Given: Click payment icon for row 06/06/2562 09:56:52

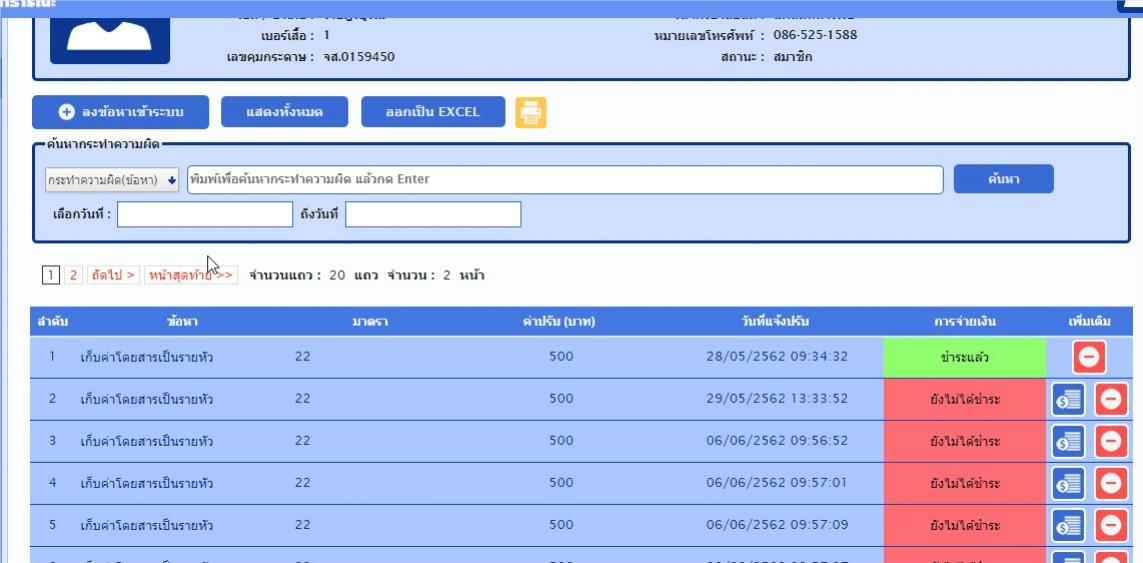Looking at the screenshot, I should pos(1068,441).
